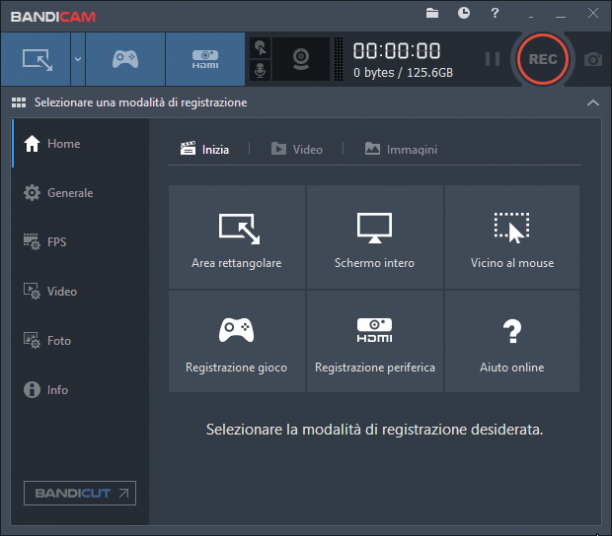Image resolution: width=612 pixels, height=536 pixels.
Task: Open the recording mode grid menu icon
Action: (19, 103)
